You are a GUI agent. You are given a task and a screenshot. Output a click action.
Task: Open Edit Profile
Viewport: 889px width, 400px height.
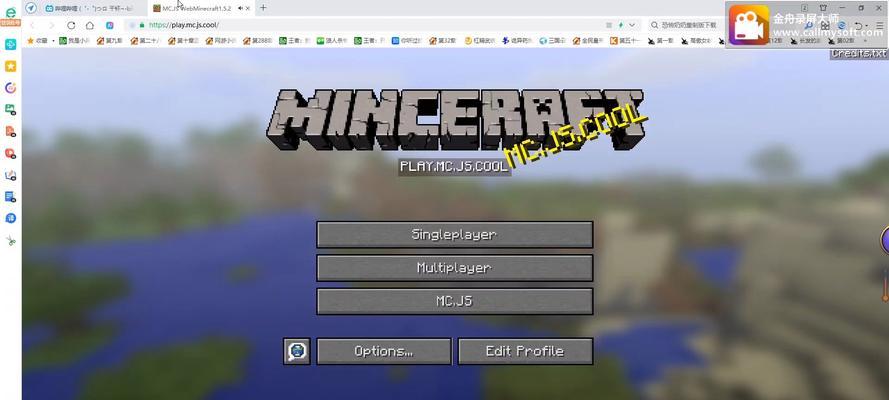526,351
